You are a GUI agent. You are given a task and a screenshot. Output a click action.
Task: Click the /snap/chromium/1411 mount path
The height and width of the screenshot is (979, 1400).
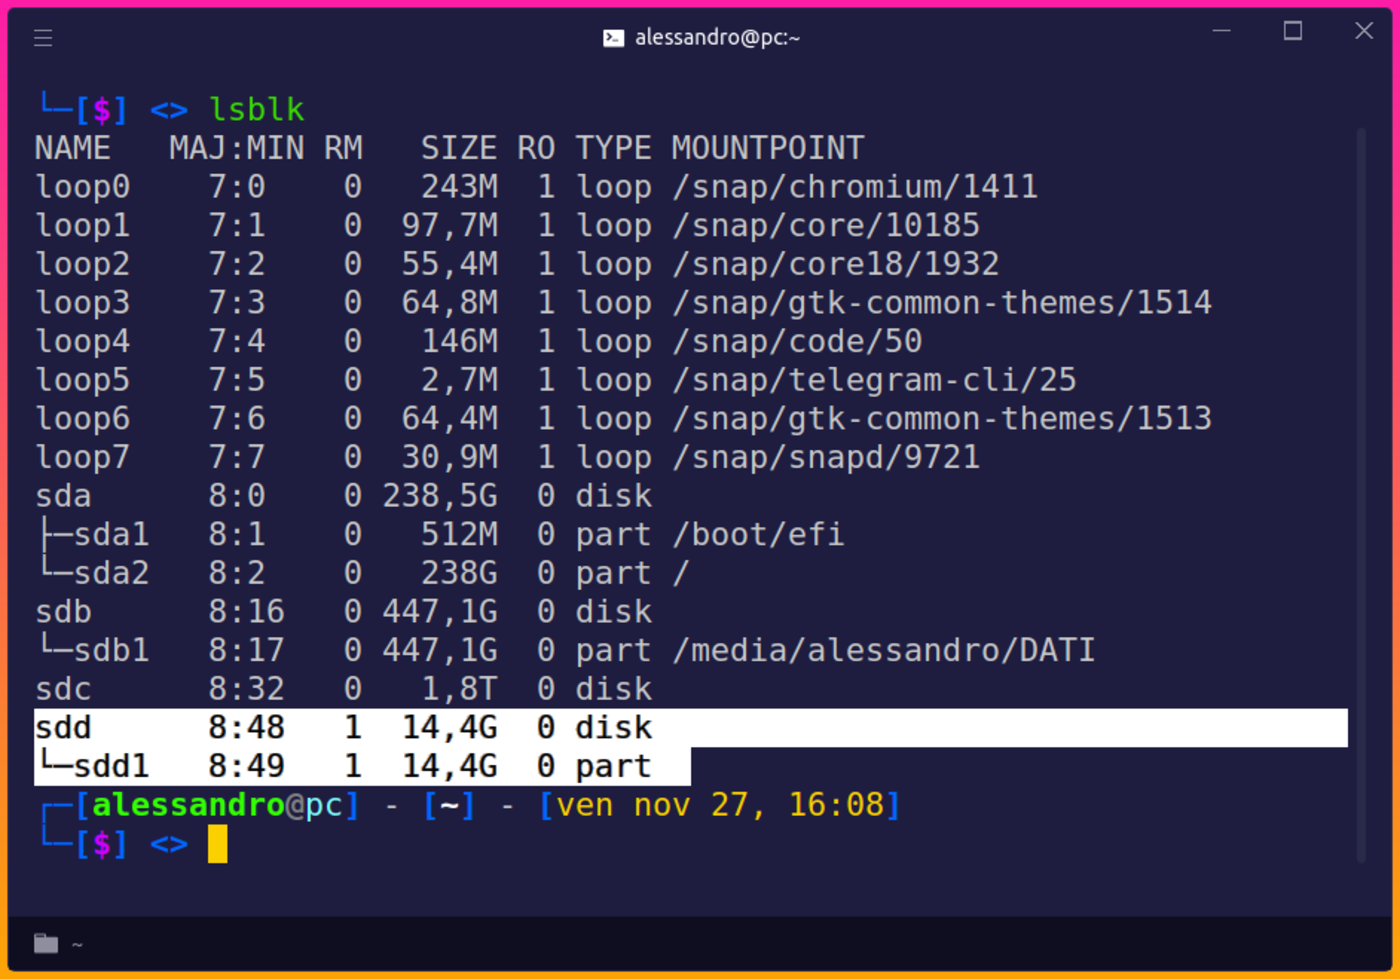pyautogui.click(x=854, y=187)
